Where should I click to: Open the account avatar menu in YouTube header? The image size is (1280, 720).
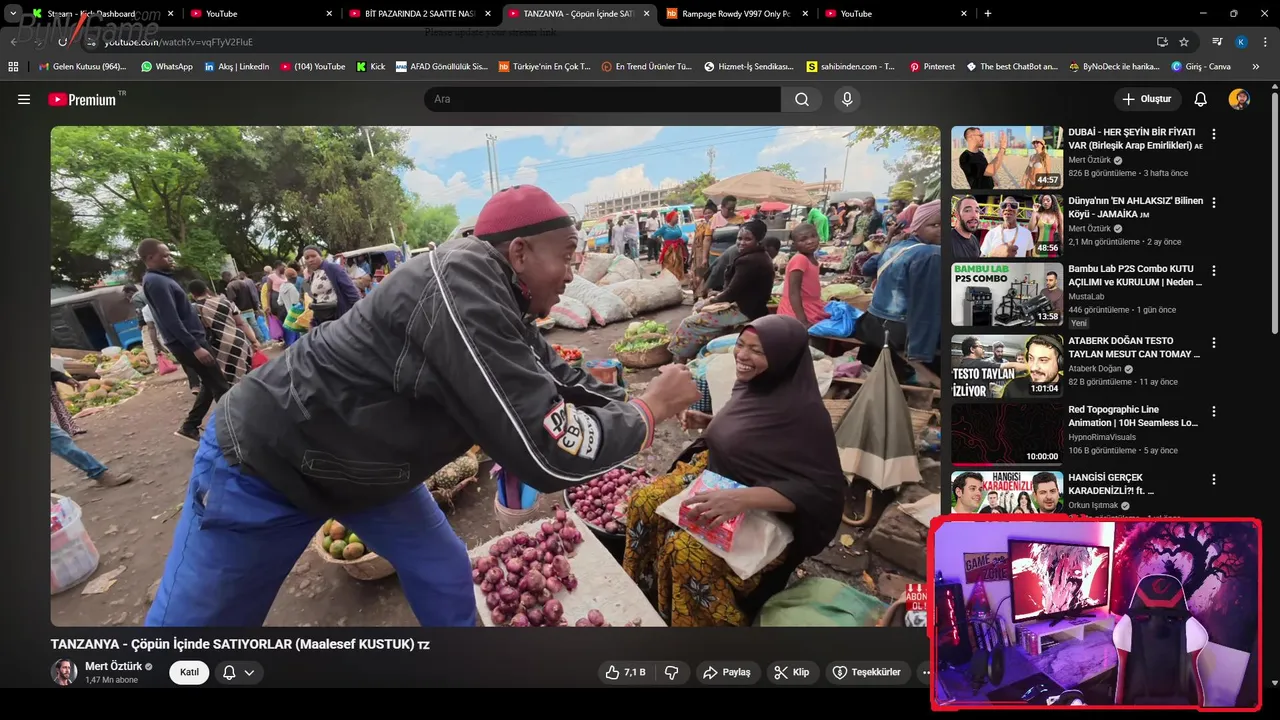click(1239, 99)
